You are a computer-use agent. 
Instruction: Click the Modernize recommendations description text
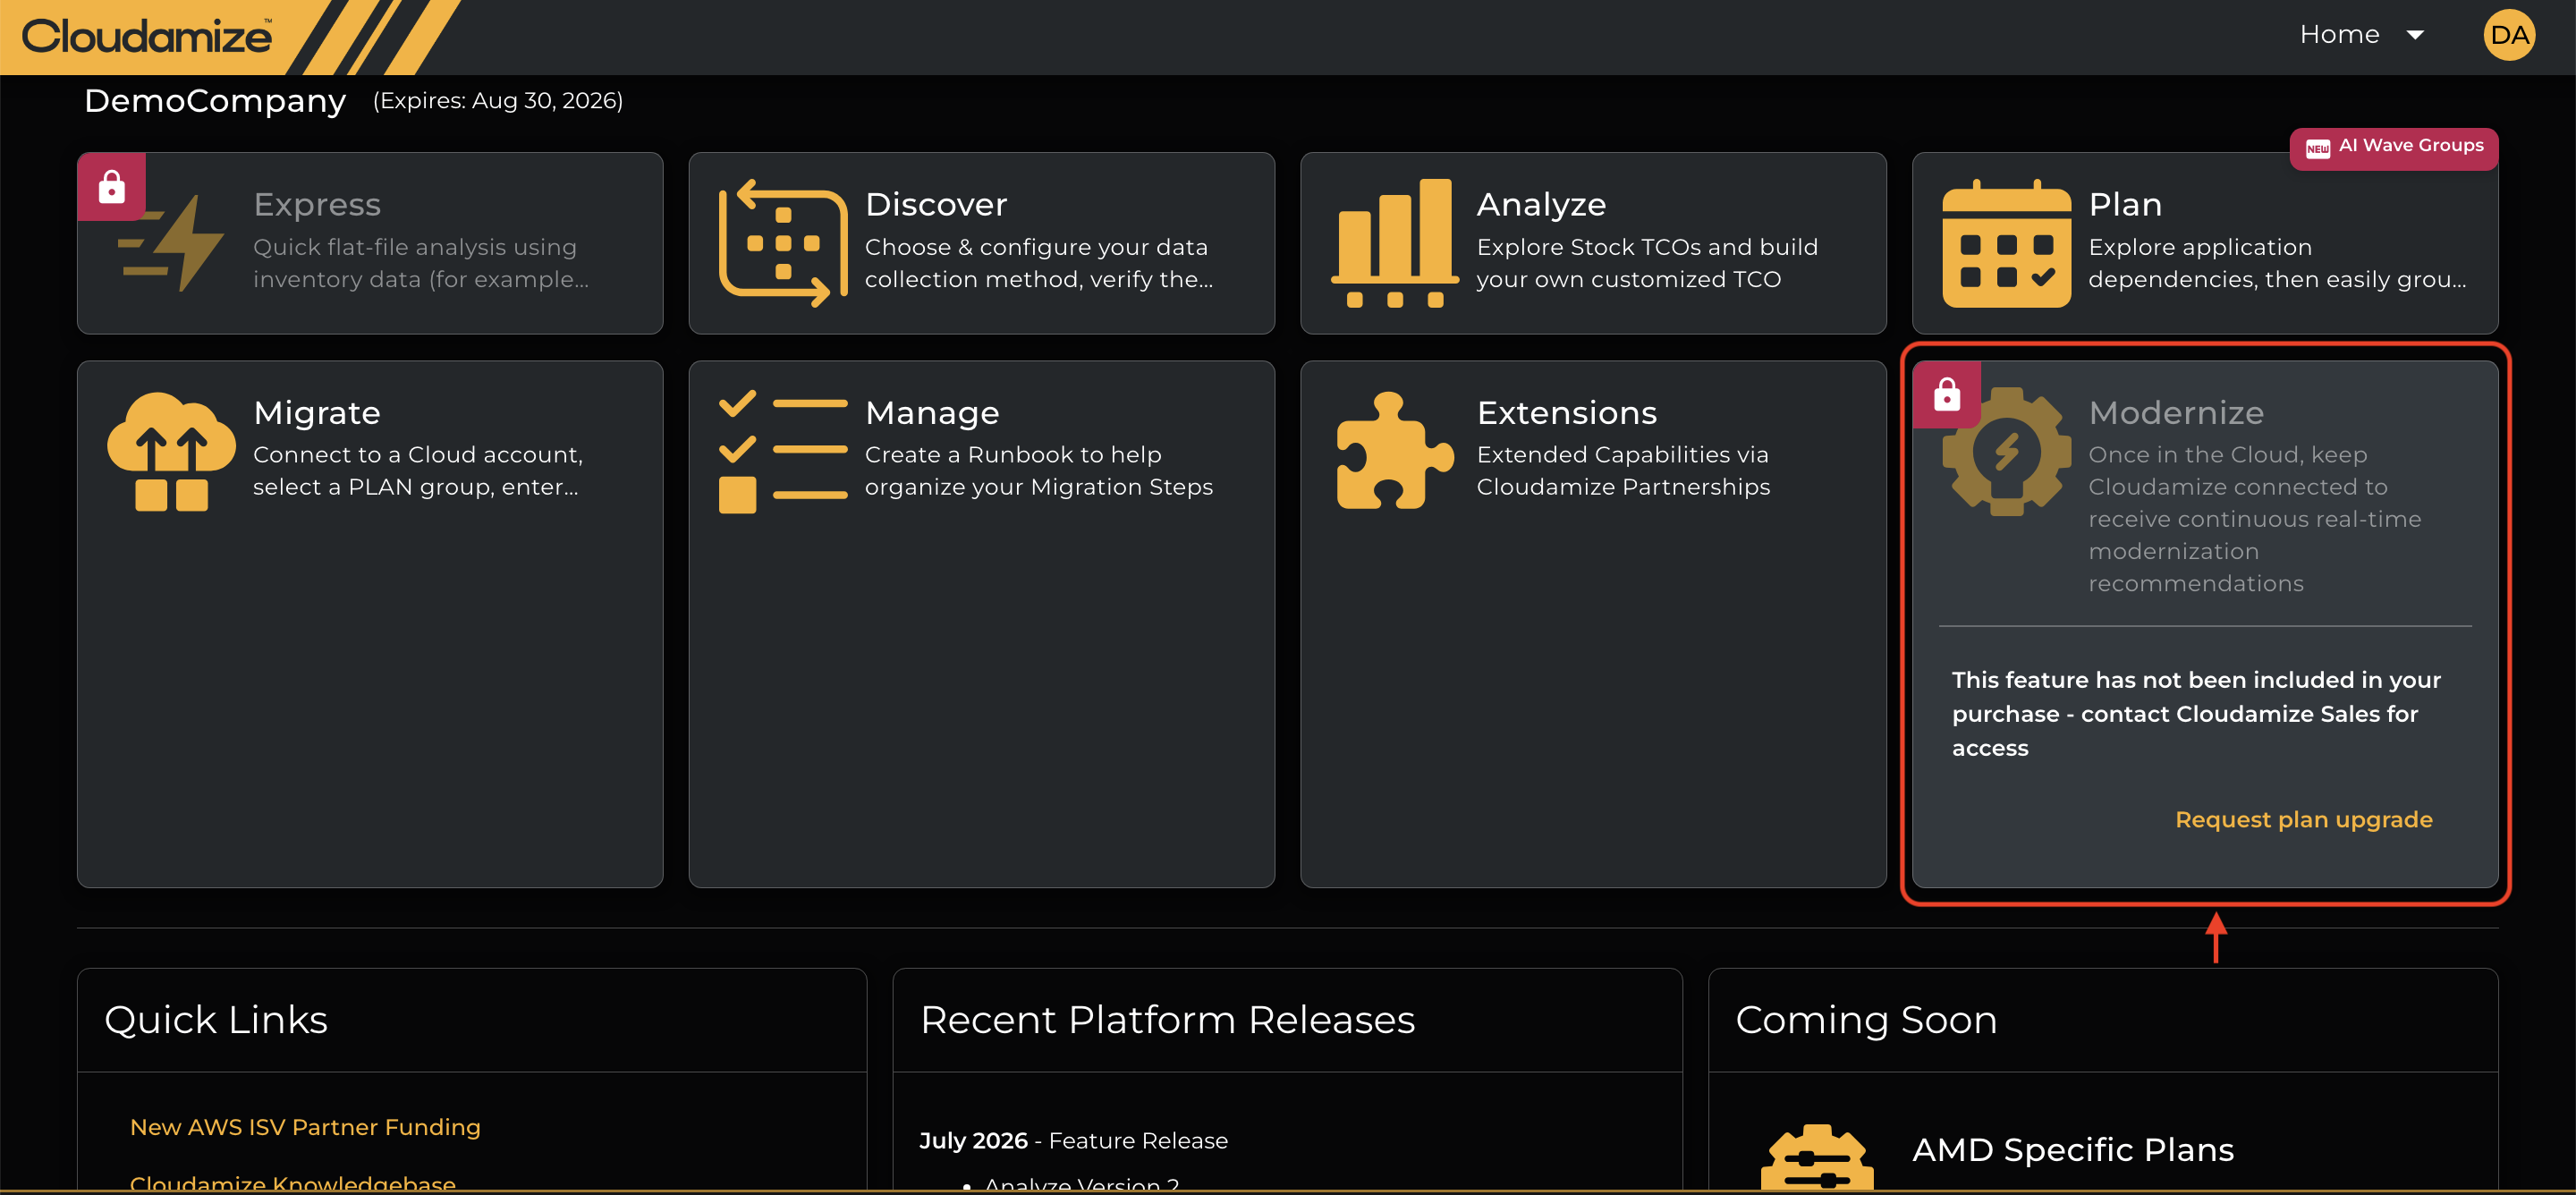(2254, 519)
